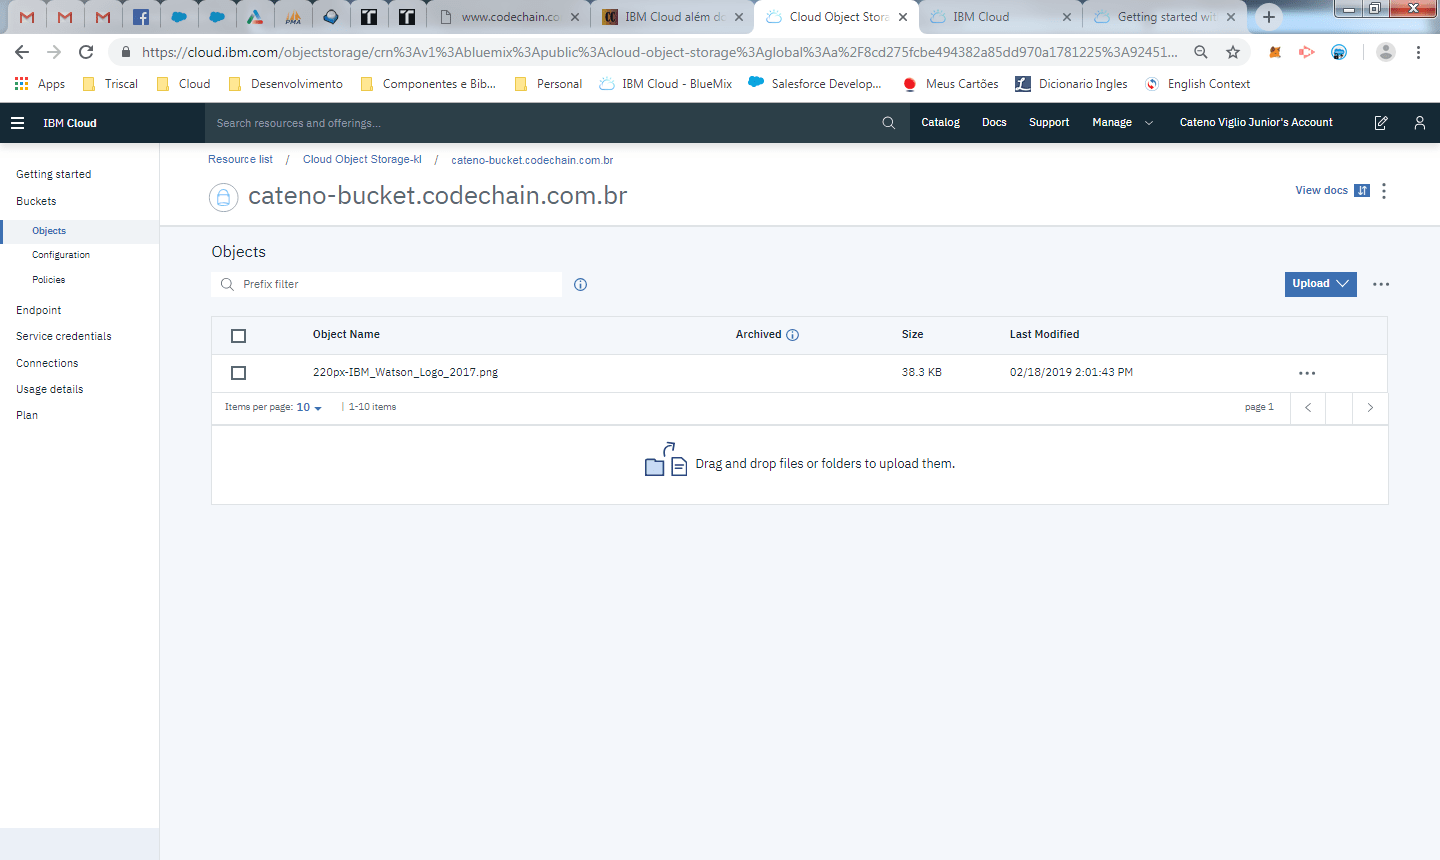
Task: Switch to the pinned Facebook tab
Action: coord(141,17)
